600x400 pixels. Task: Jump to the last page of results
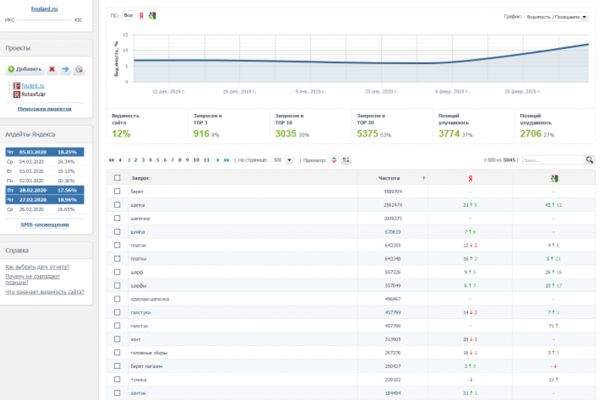(227, 160)
